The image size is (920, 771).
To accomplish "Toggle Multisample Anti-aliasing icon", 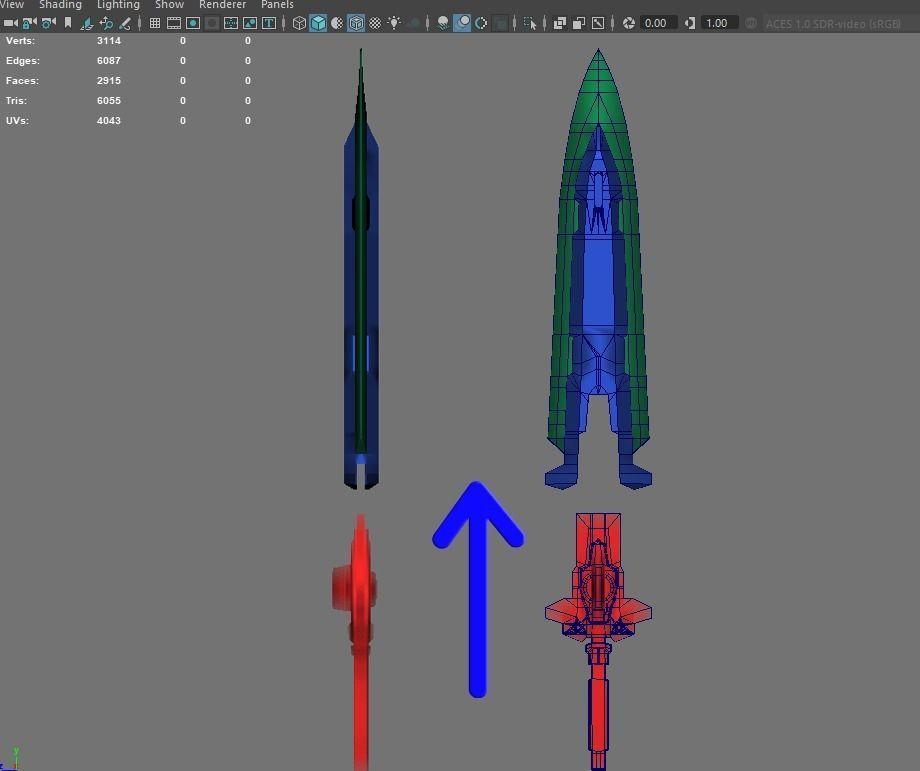I will pos(481,23).
